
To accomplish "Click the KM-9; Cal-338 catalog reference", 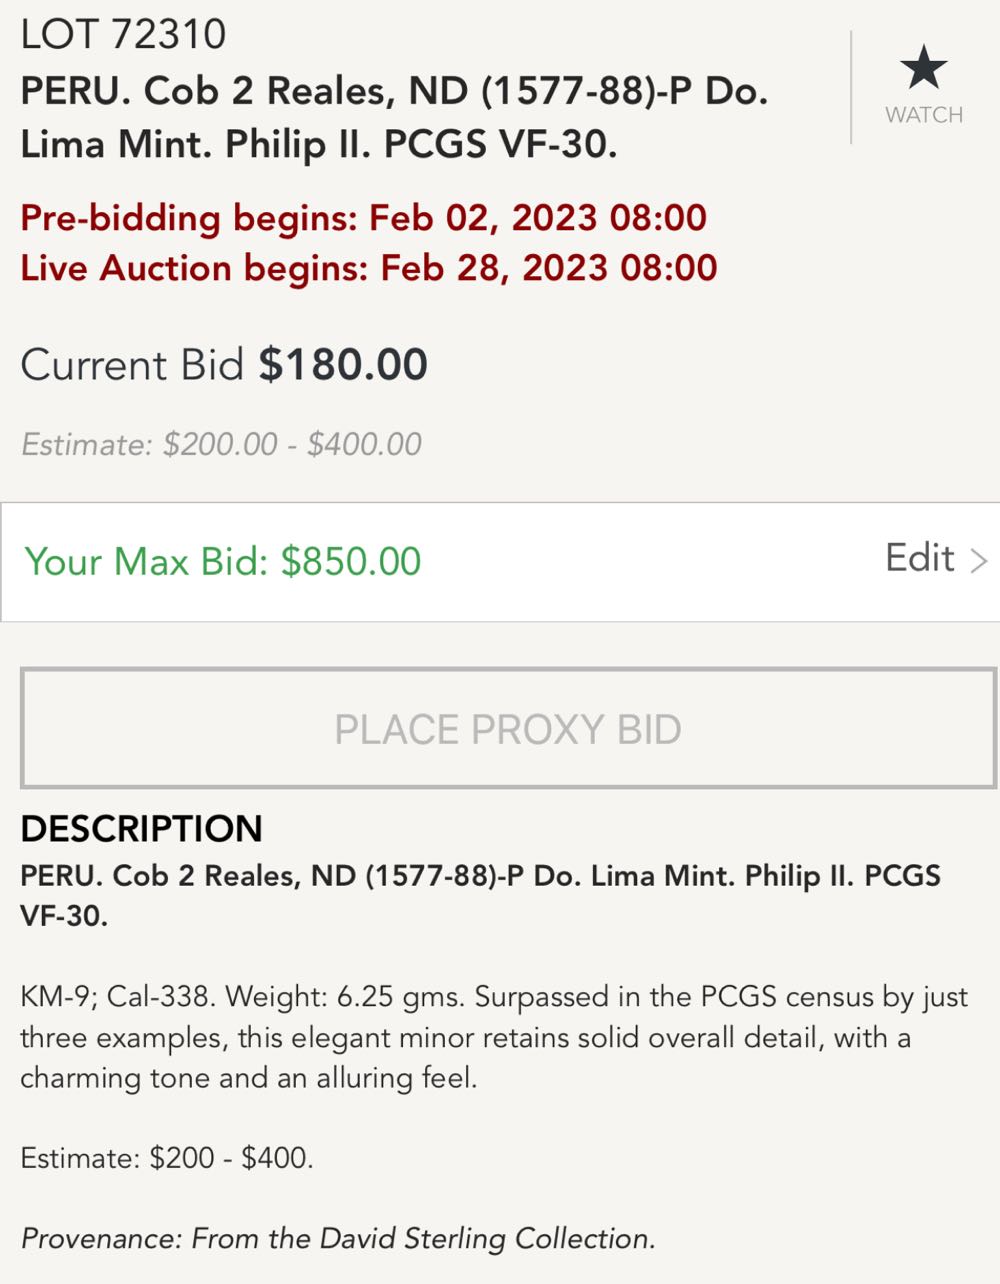I will tap(114, 997).
